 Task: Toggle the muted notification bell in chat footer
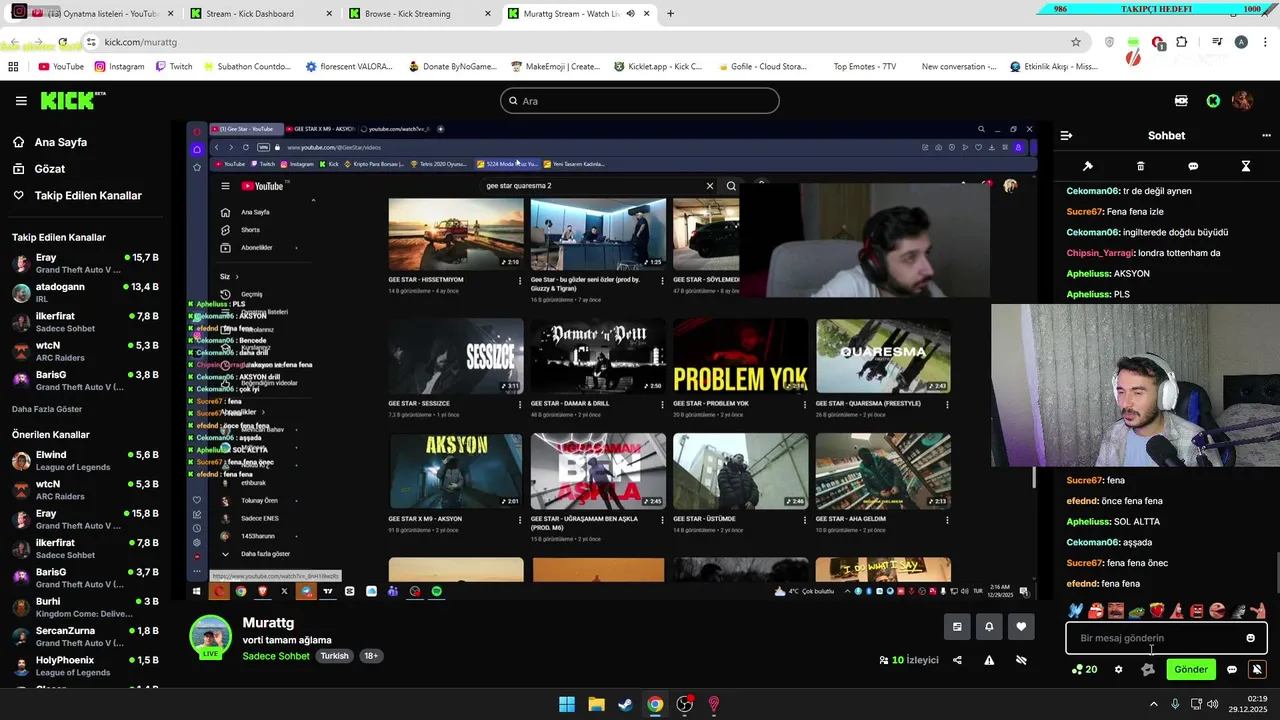click(x=1257, y=670)
